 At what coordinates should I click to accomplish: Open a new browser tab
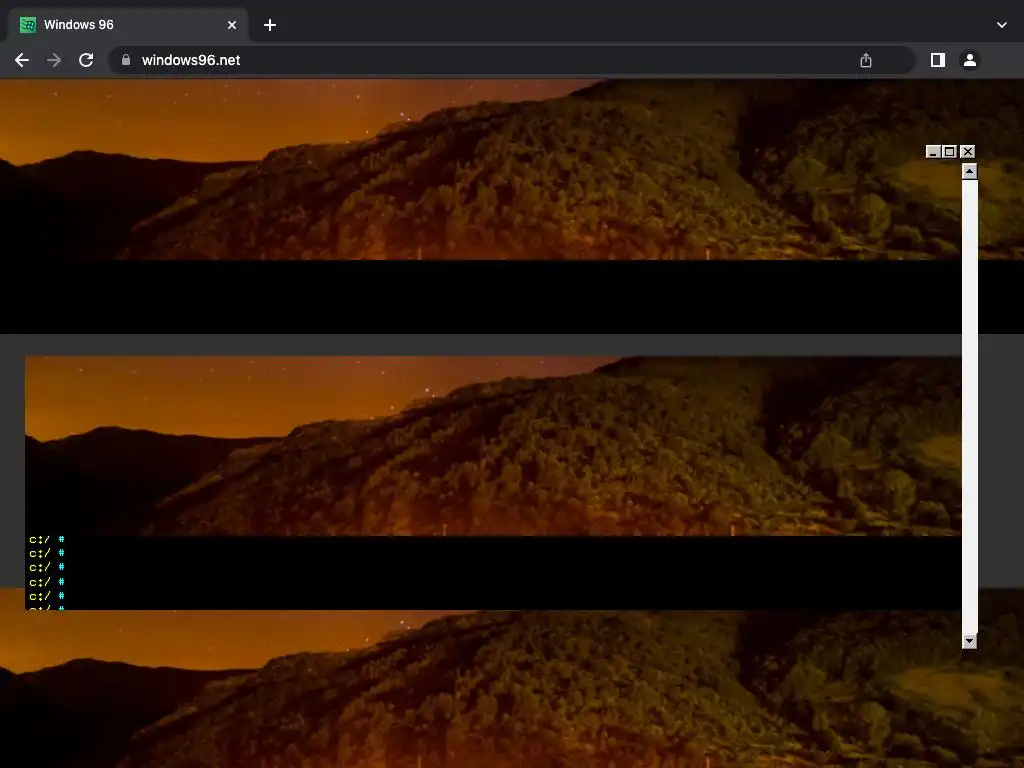click(270, 25)
